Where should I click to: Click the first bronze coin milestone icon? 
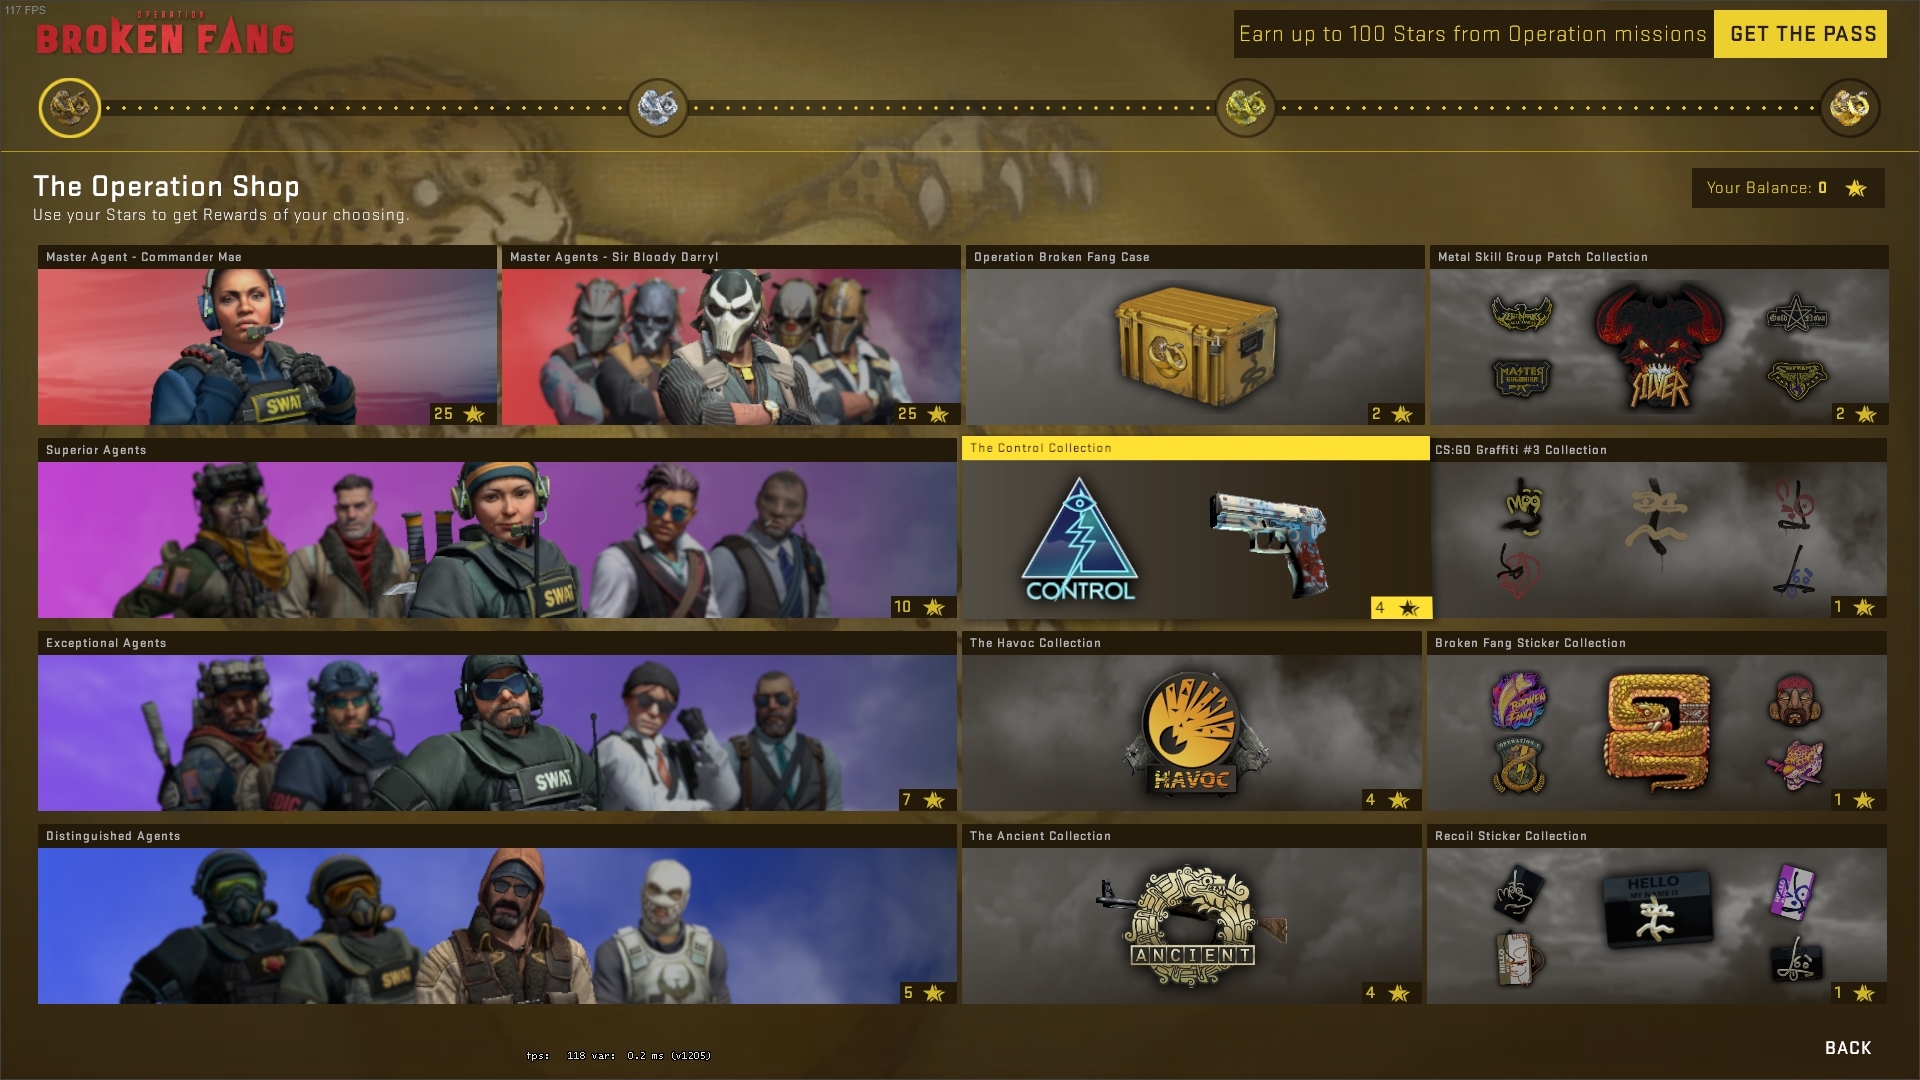70,107
